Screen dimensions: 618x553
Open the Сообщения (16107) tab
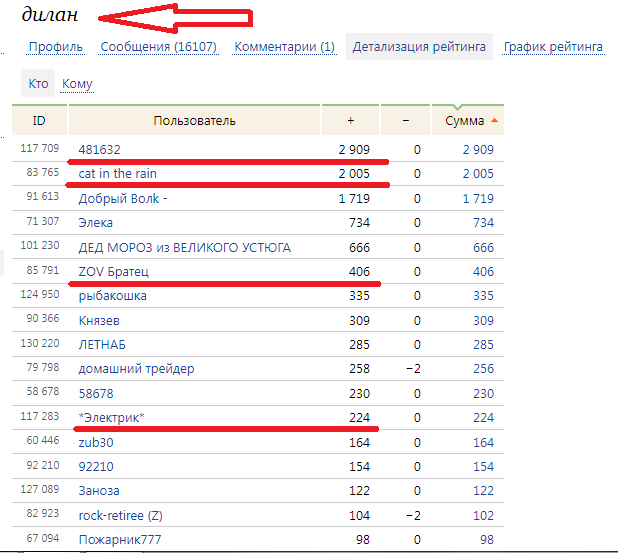tap(158, 47)
